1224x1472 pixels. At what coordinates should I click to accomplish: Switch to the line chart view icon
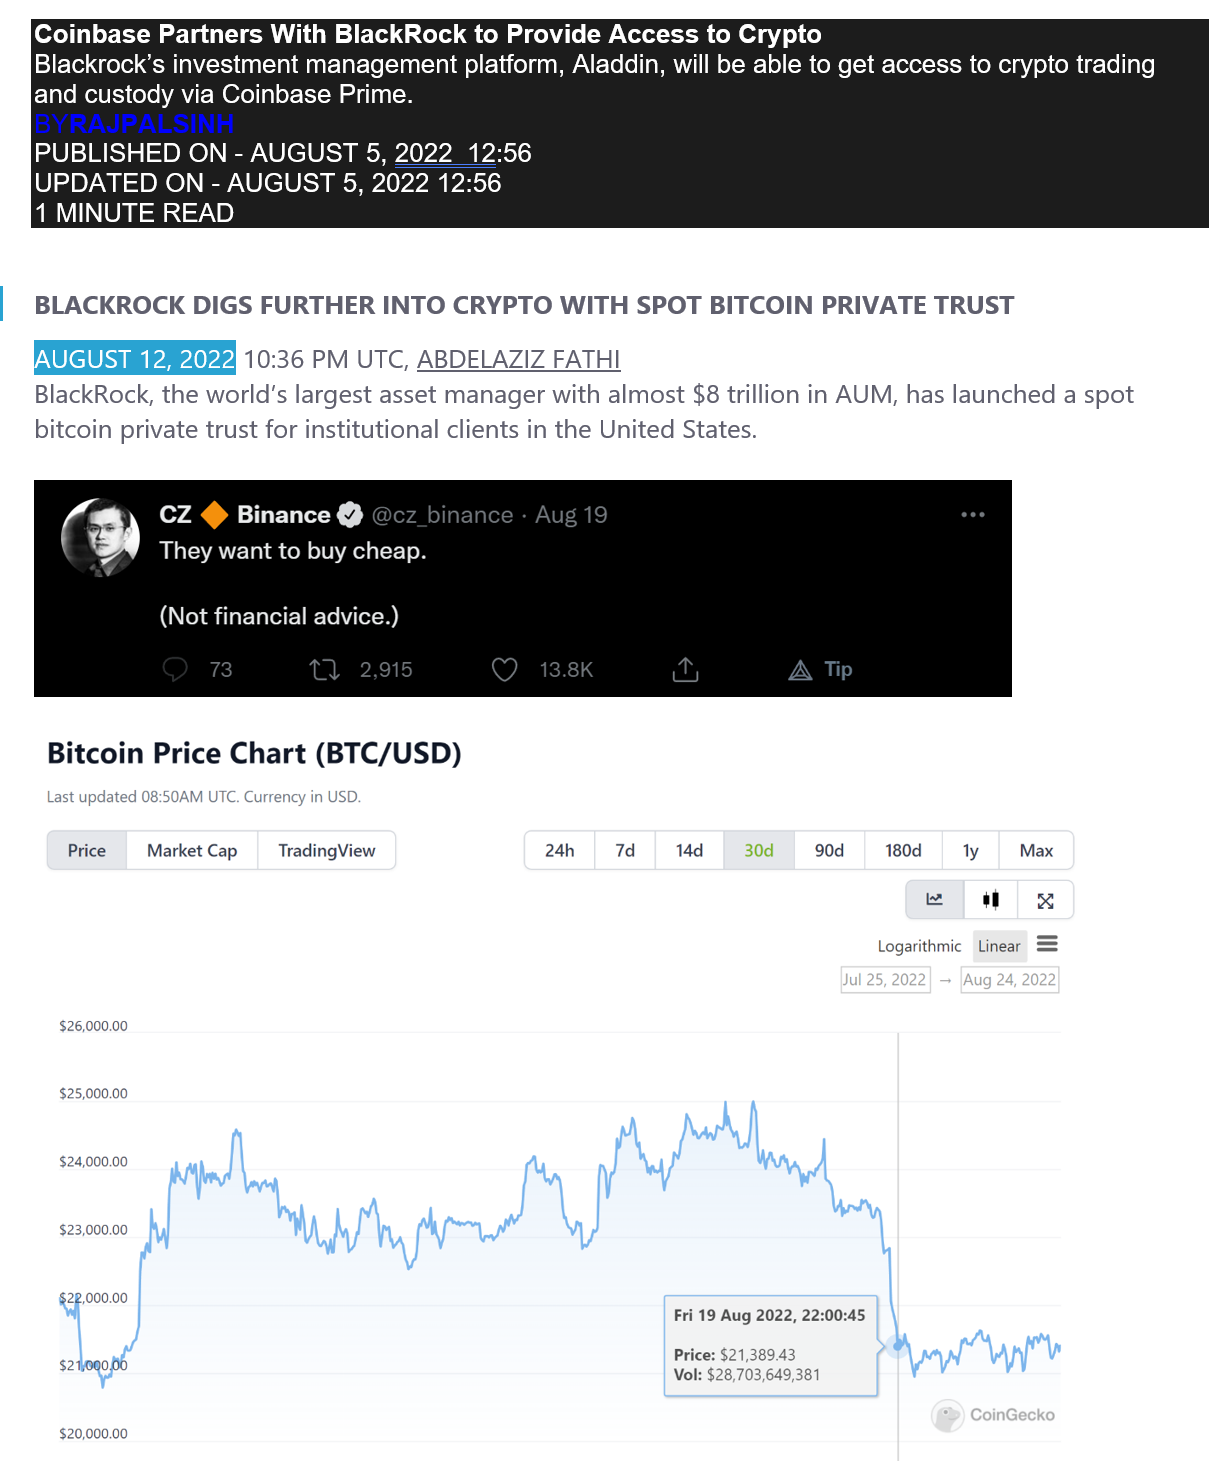935,899
